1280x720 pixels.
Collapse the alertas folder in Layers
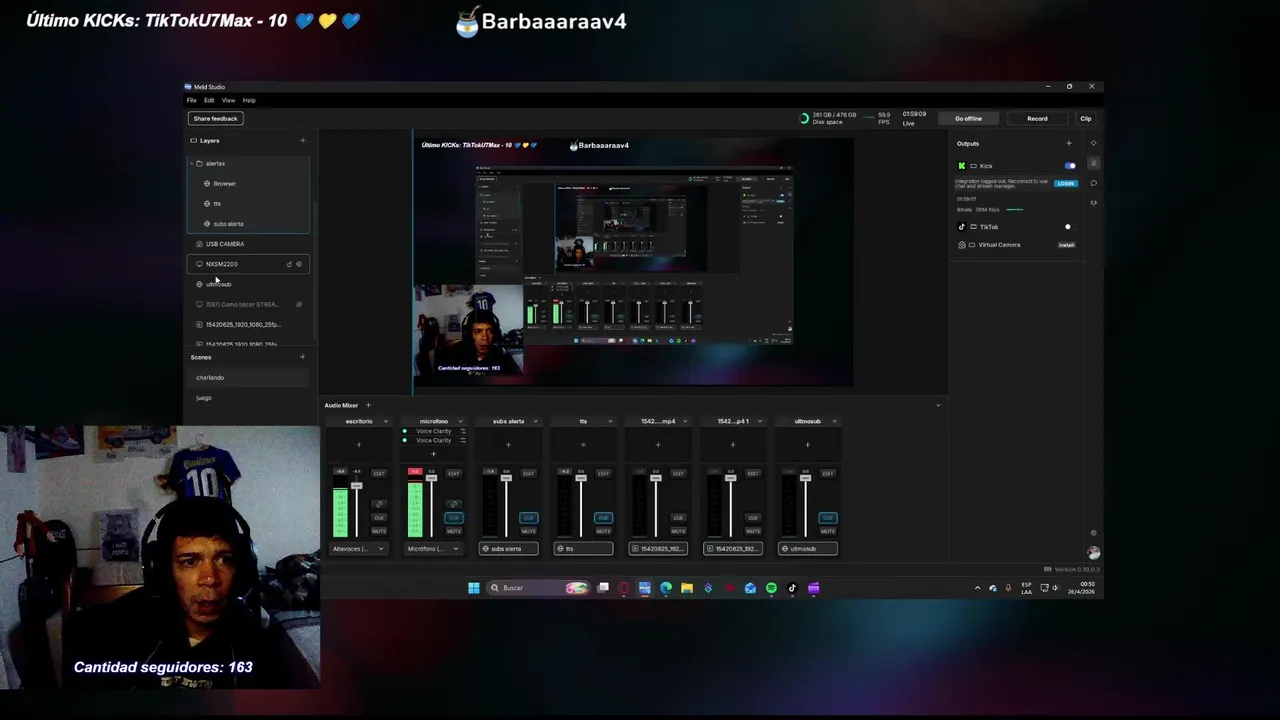pos(191,163)
